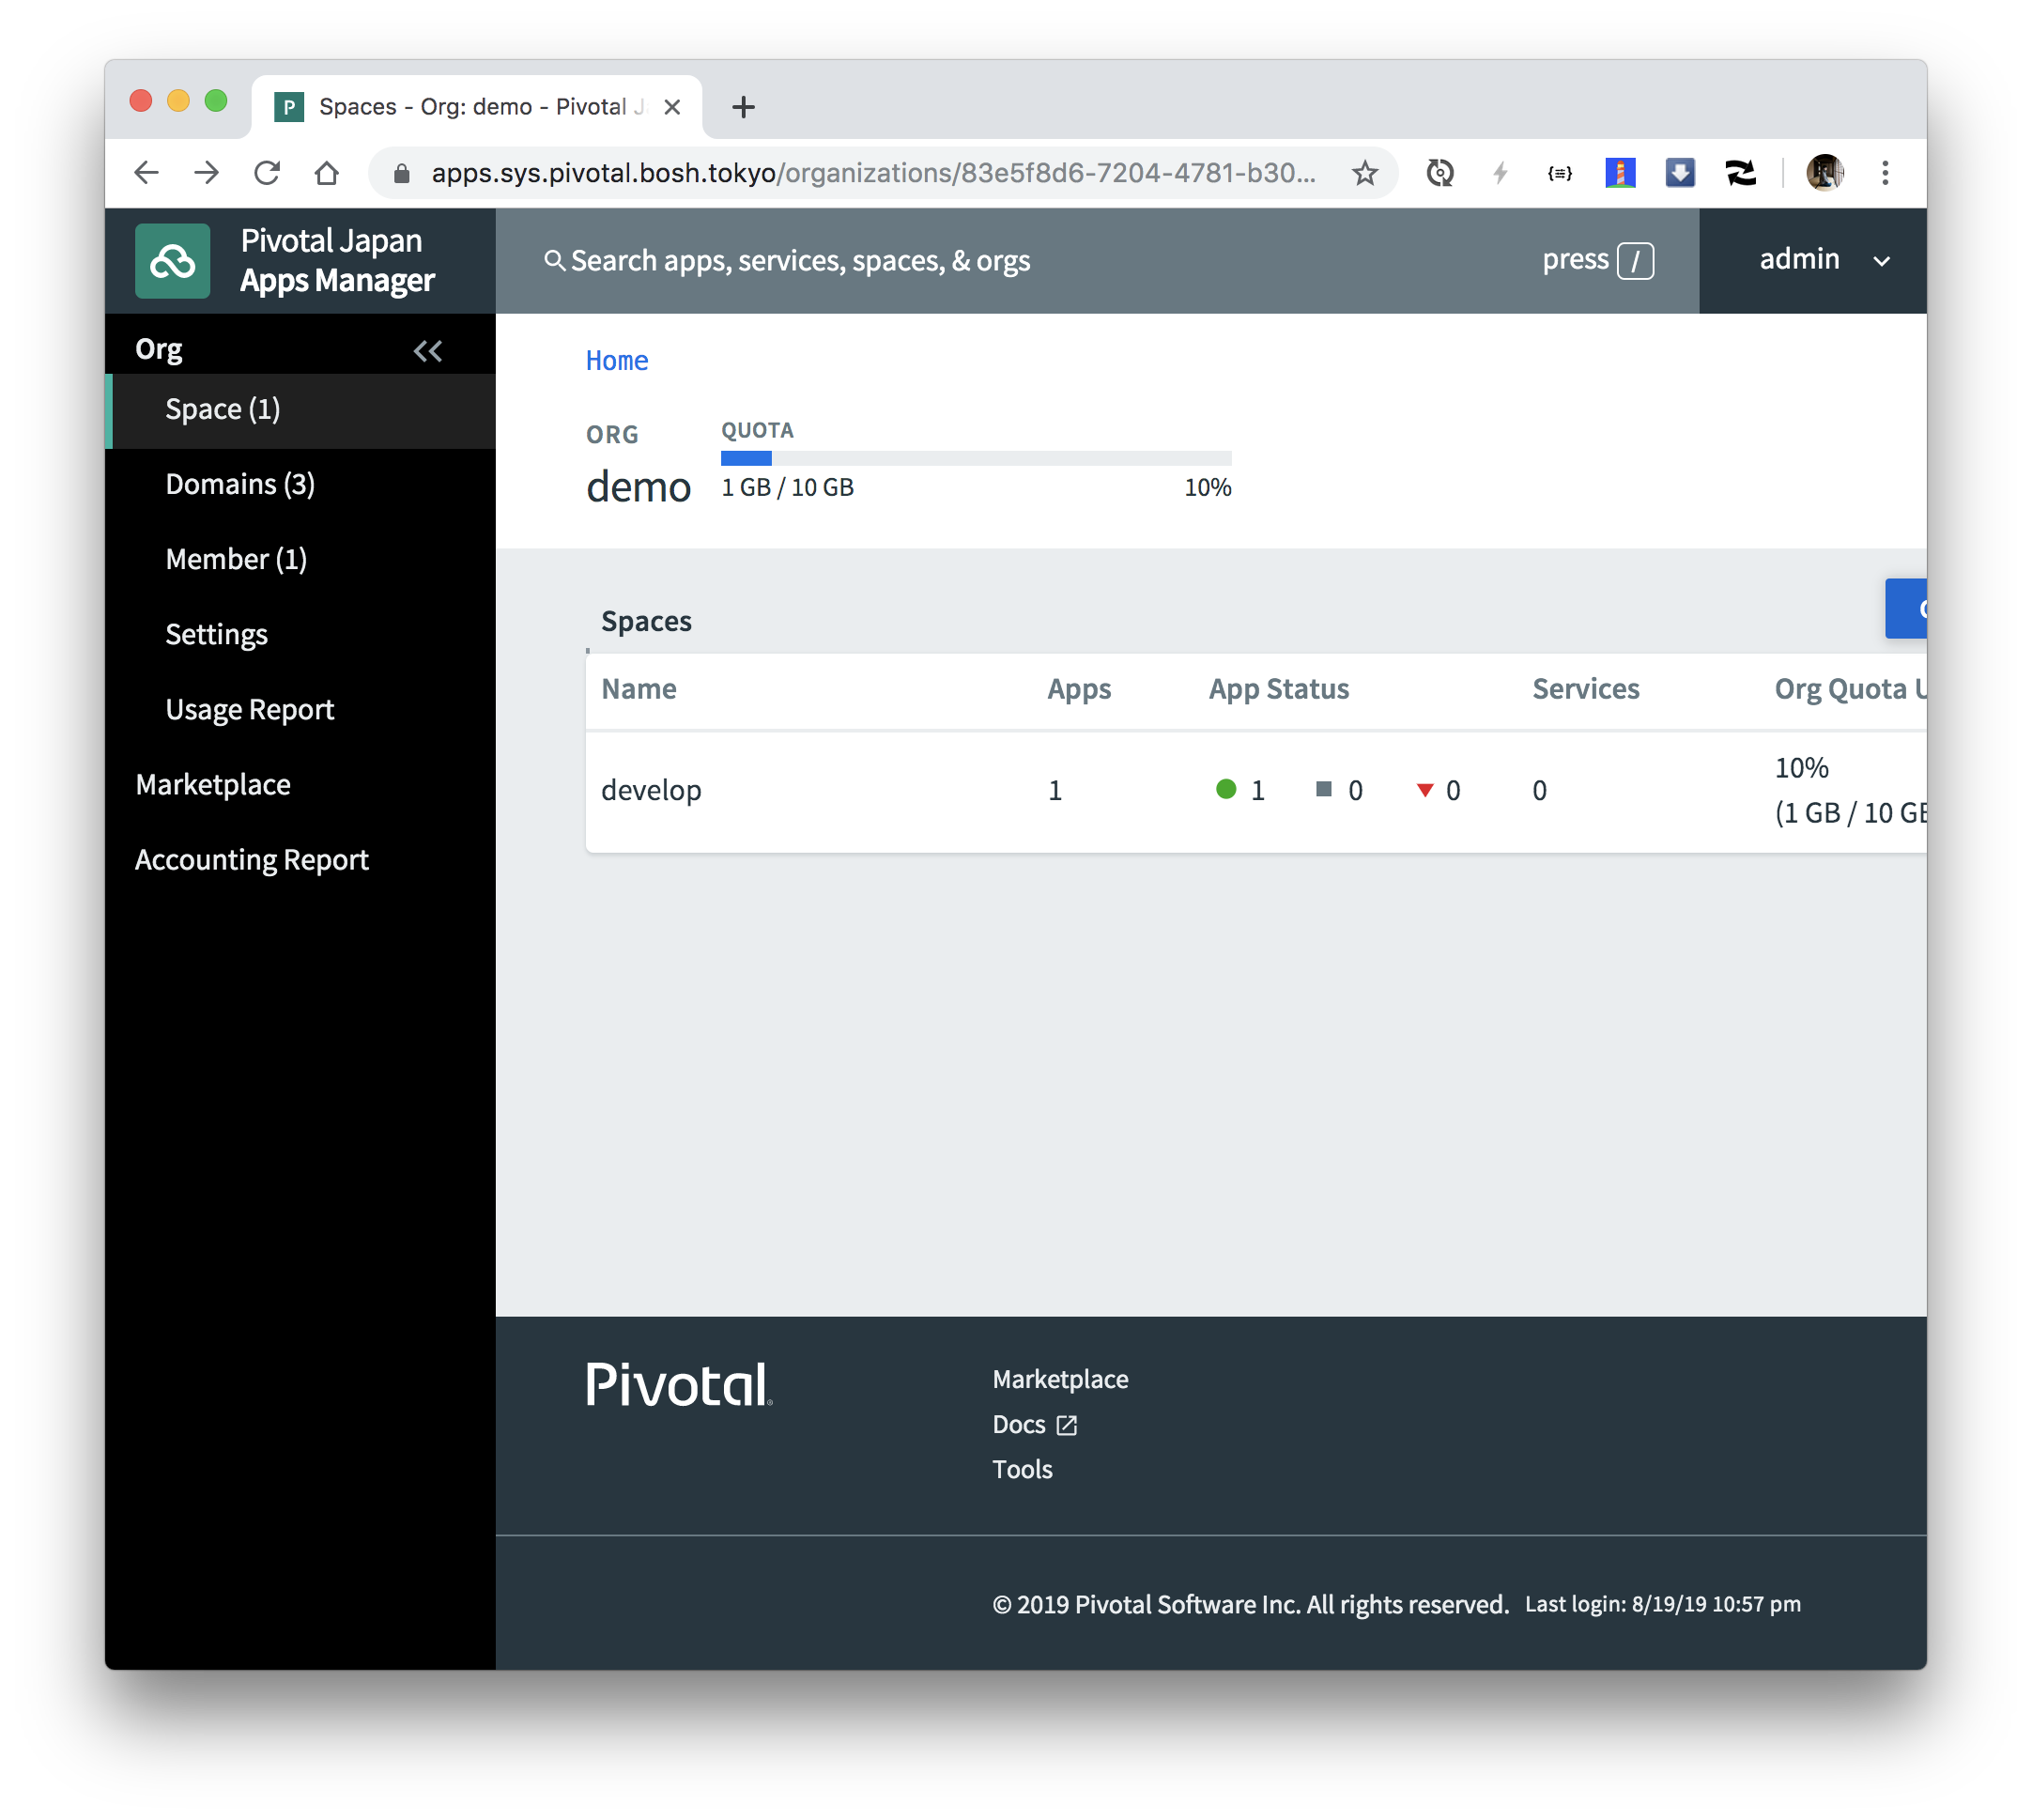Screen dimensions: 2032x1820
Task: Open the develop space
Action: pos(651,790)
